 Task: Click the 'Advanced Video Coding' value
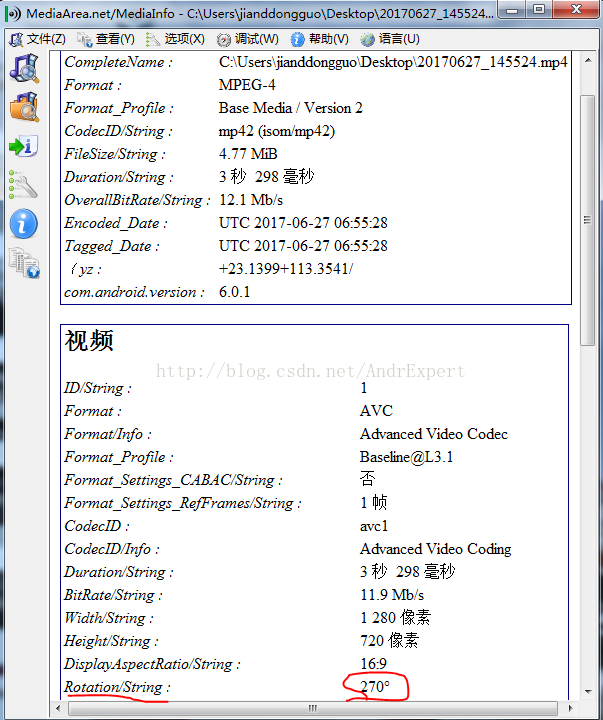tap(436, 549)
